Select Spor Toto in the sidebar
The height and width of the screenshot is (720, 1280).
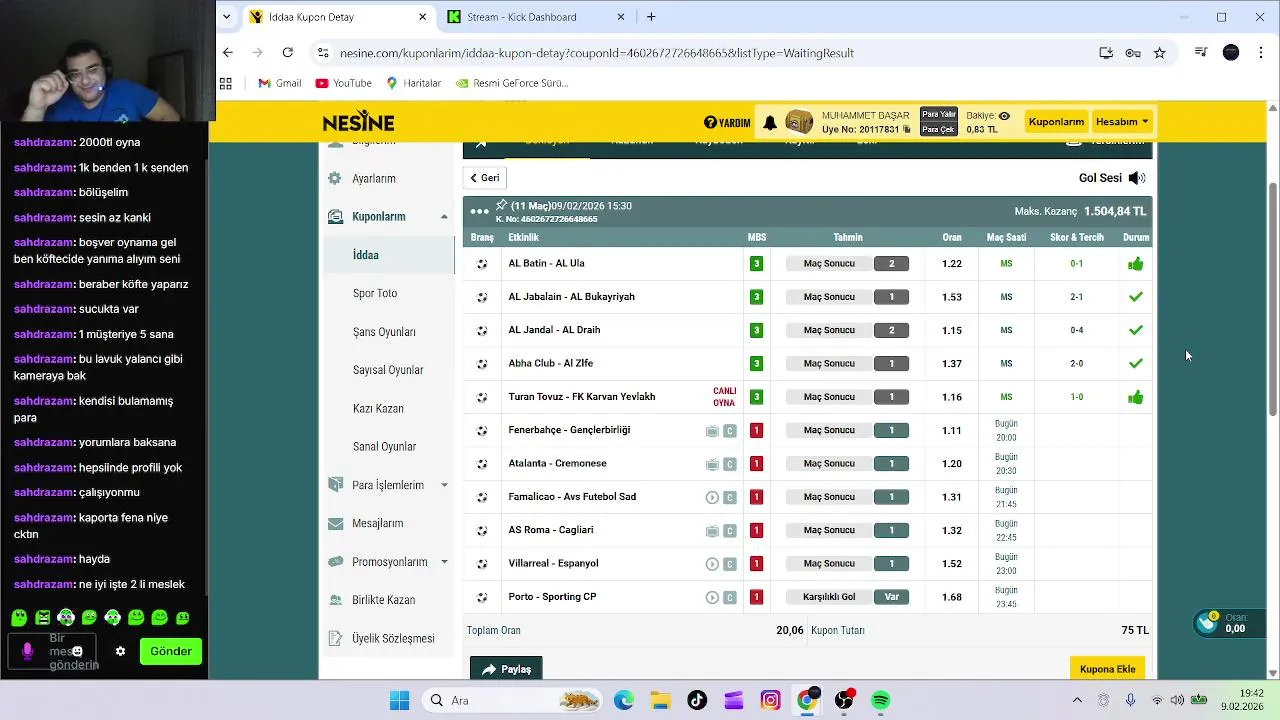[375, 293]
